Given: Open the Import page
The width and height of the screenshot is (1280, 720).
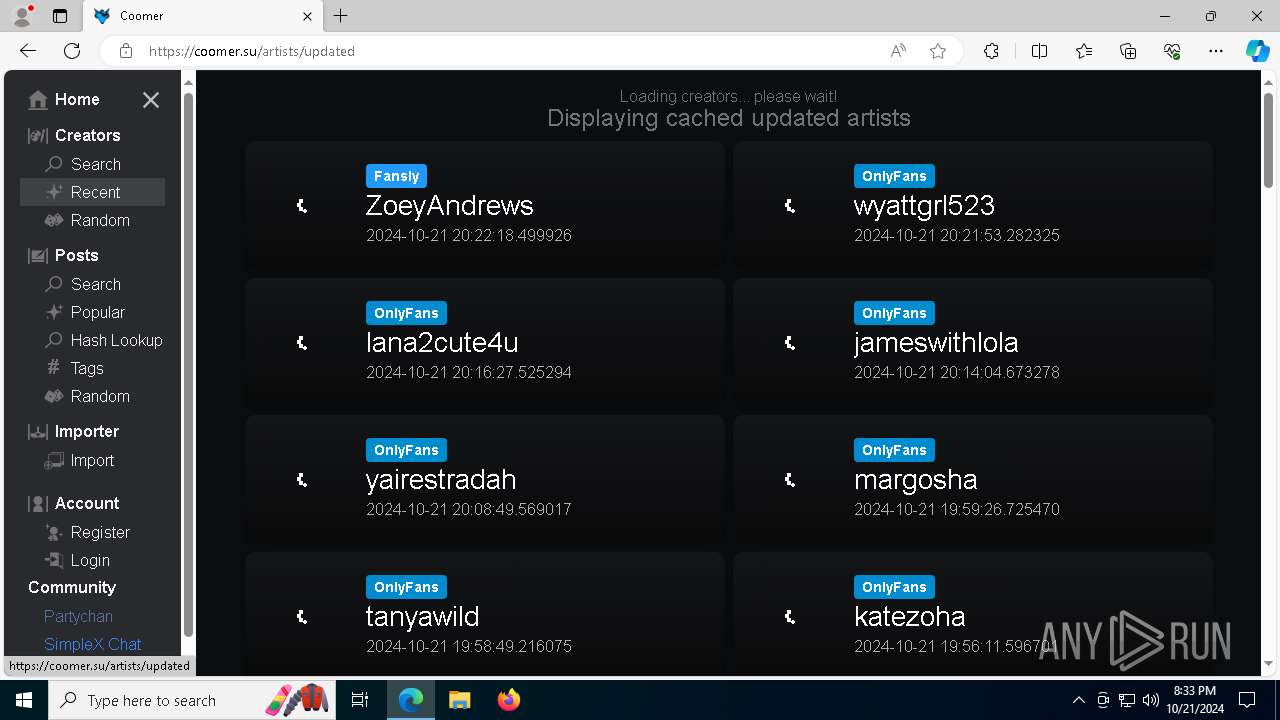Looking at the screenshot, I should [80, 460].
